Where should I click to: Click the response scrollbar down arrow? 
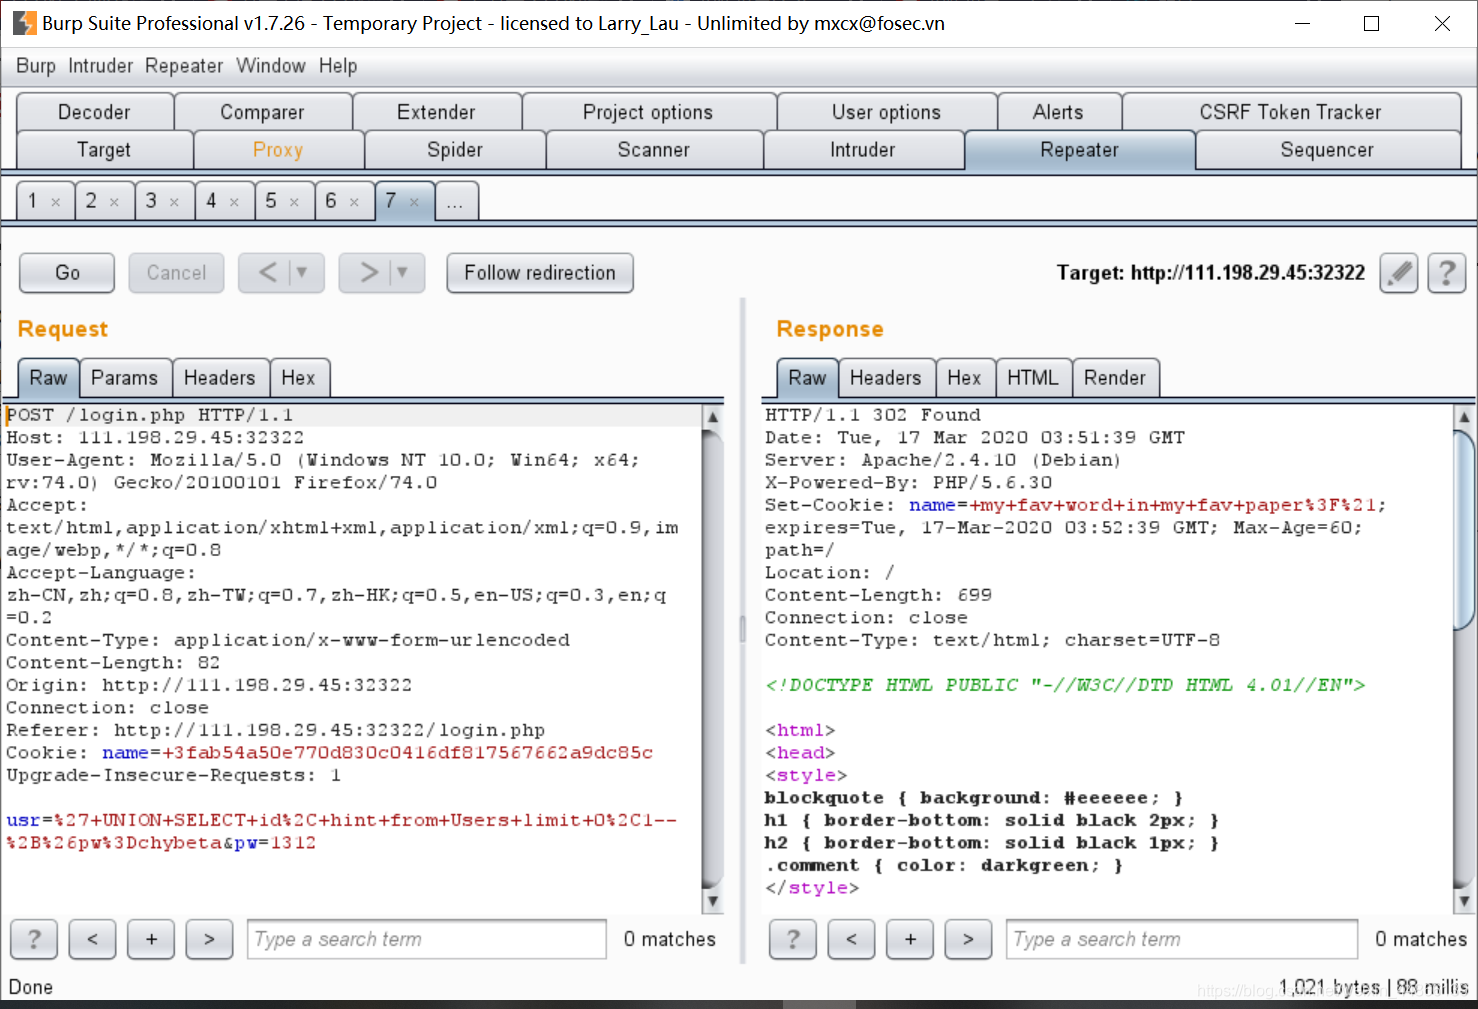(x=1464, y=900)
